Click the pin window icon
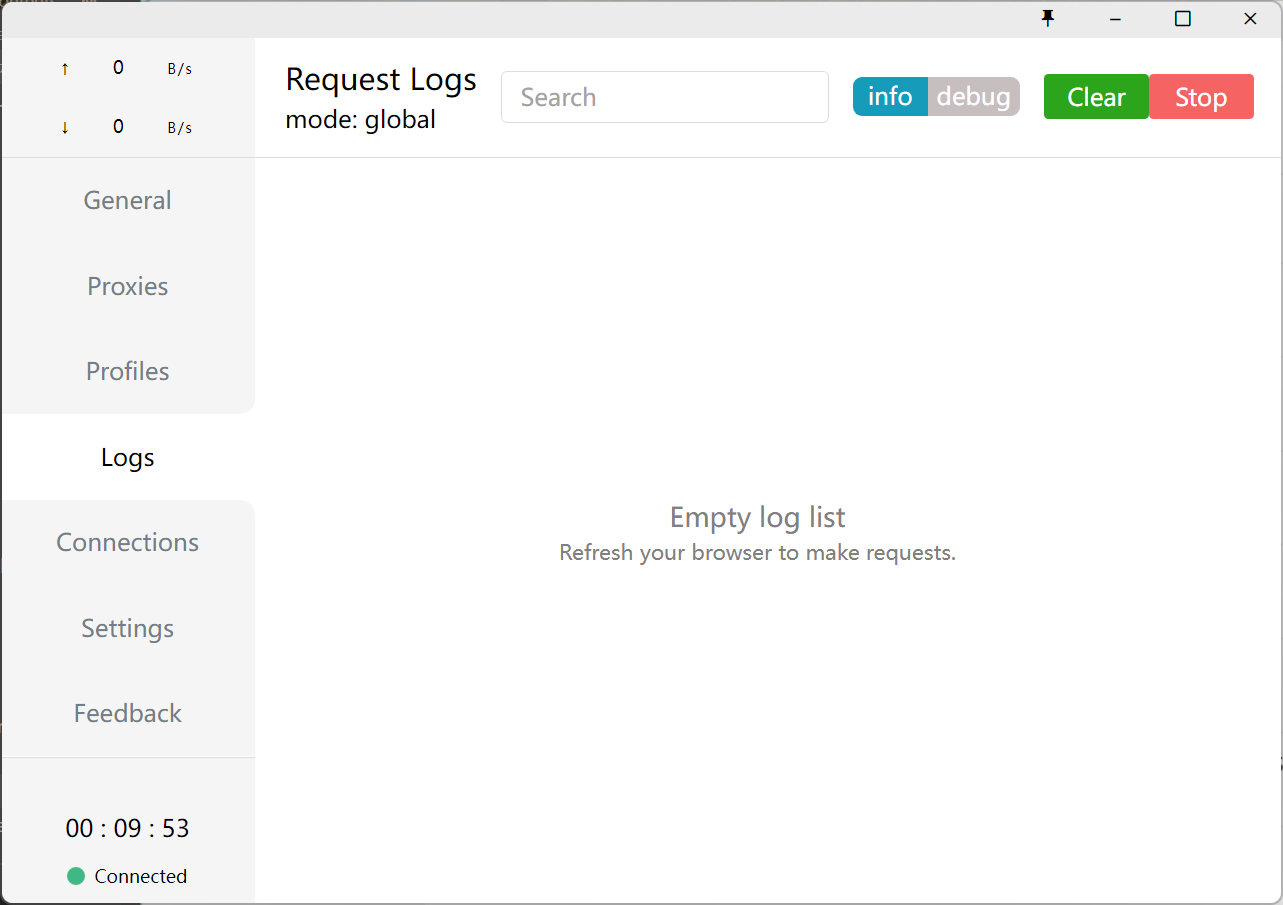This screenshot has height=905, width=1283. click(x=1048, y=19)
